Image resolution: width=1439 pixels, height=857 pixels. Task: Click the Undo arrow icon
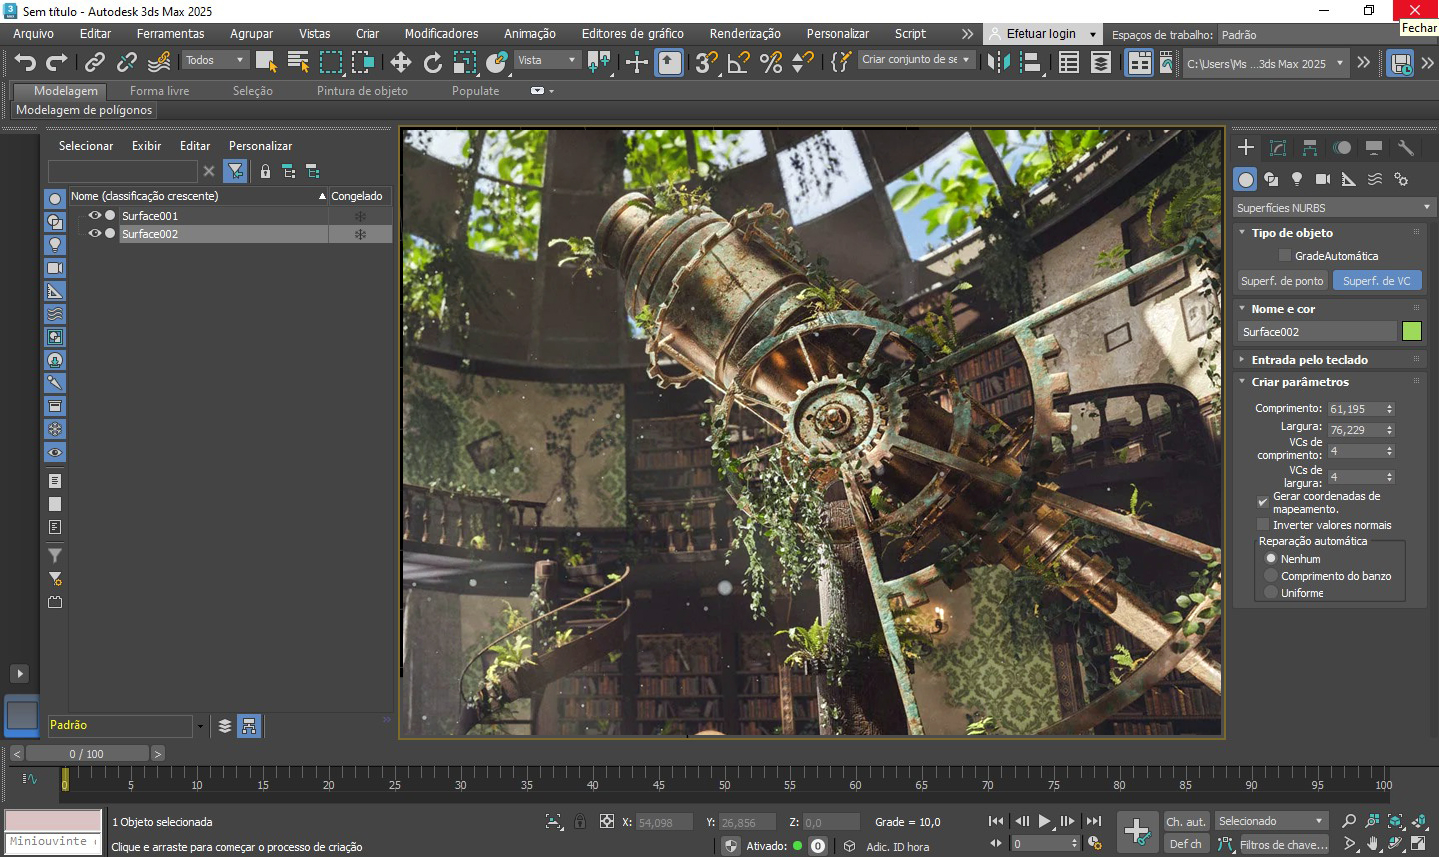[x=25, y=62]
